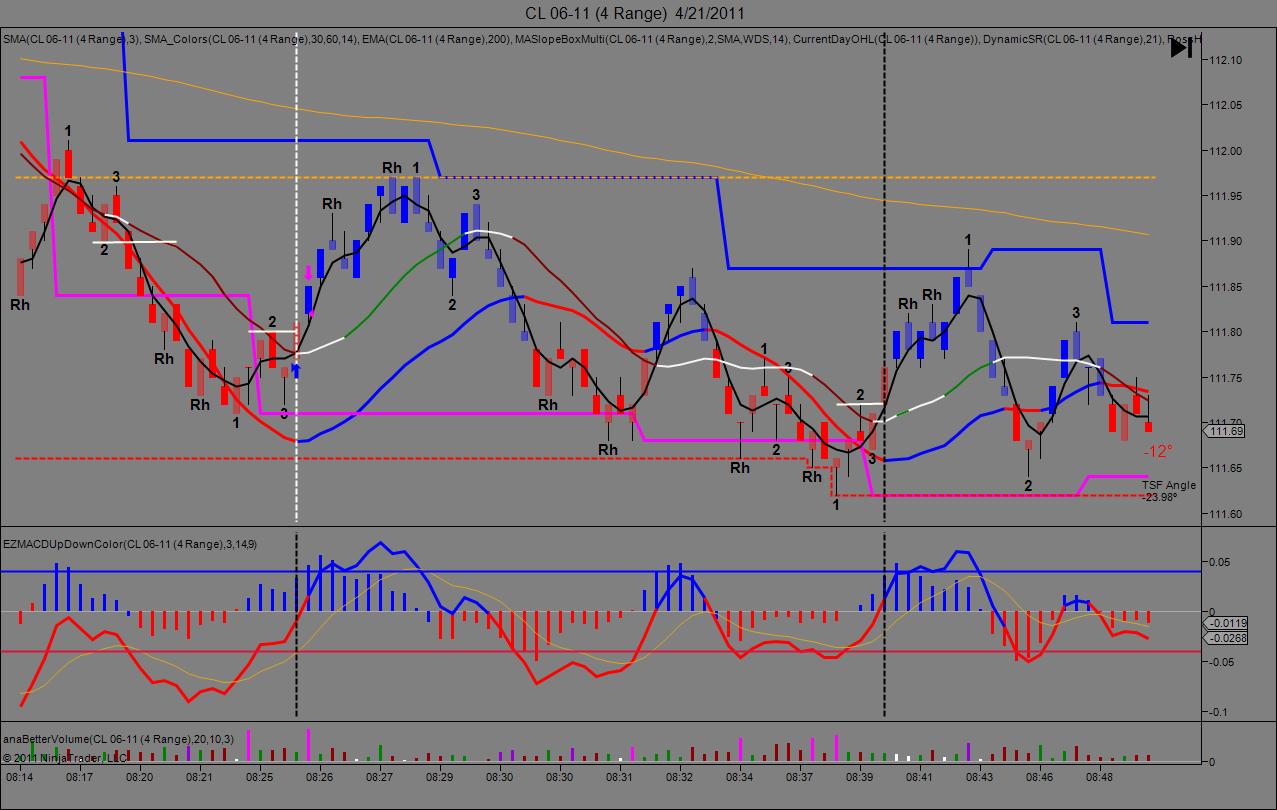Click time axis label 08:32
The width and height of the screenshot is (1277, 810).
(680, 776)
